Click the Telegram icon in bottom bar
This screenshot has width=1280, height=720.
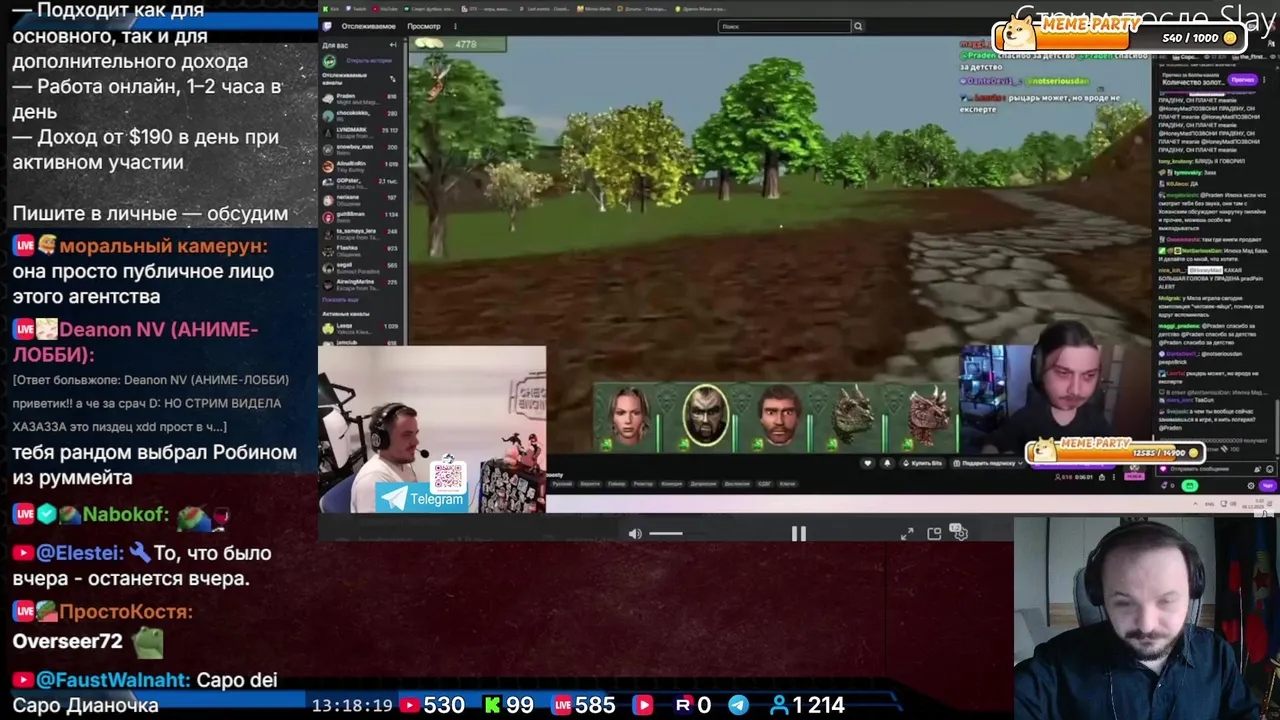click(738, 705)
